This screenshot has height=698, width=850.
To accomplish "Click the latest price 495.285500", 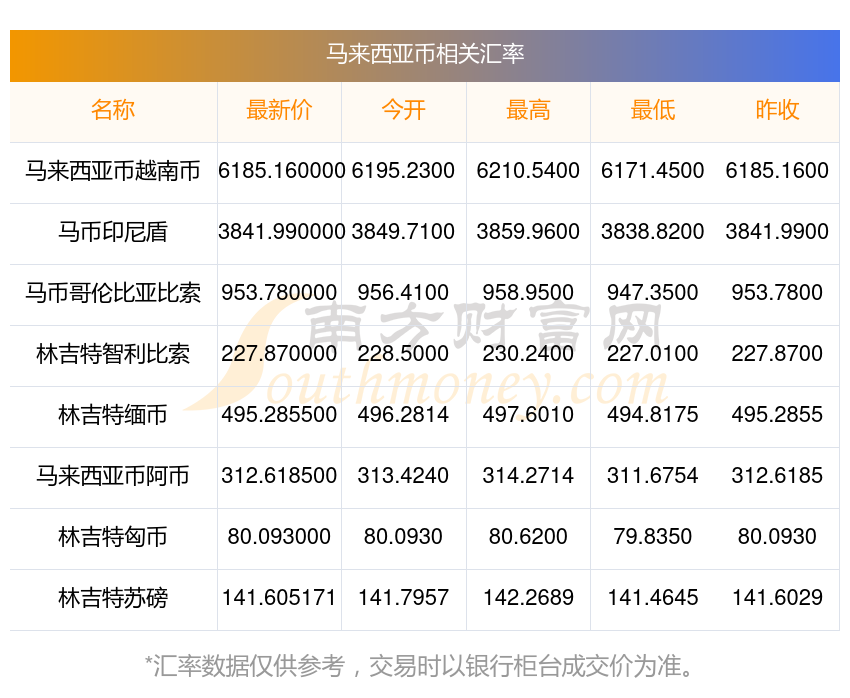I will 279,415.
